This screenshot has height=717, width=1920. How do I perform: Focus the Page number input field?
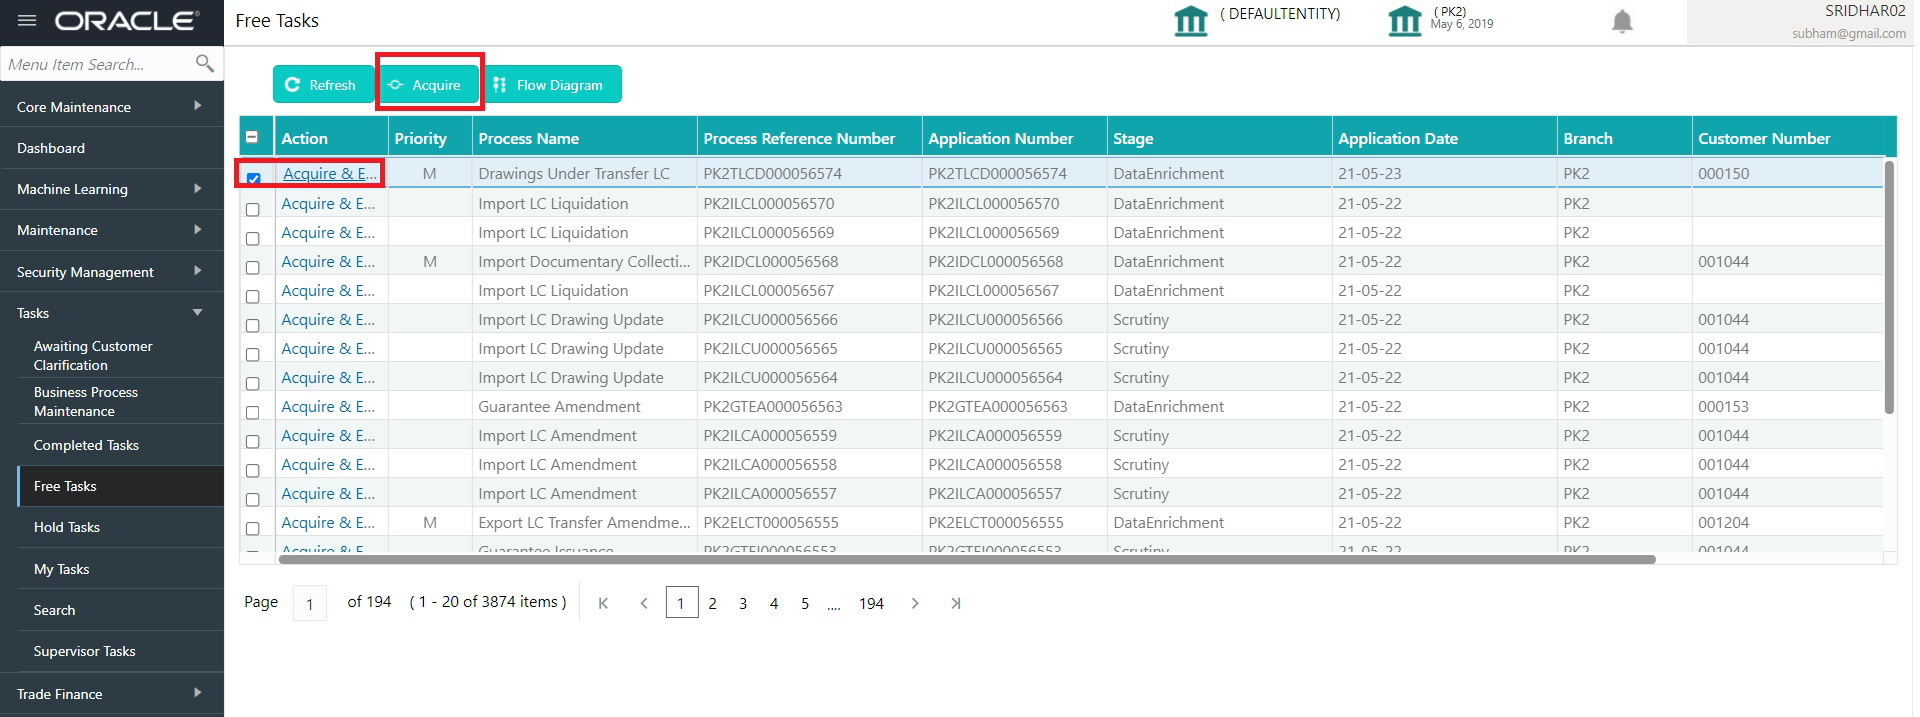[309, 603]
